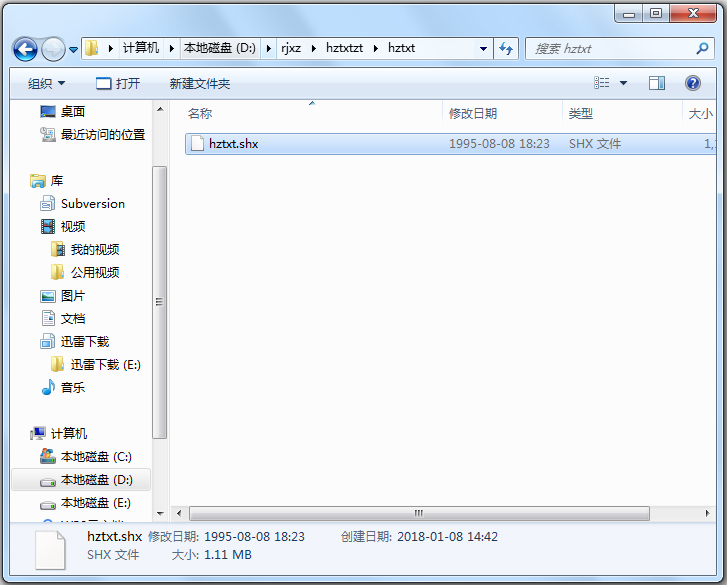Click the navigation pane scroll up arrow
This screenshot has width=727, height=585.
[160, 109]
